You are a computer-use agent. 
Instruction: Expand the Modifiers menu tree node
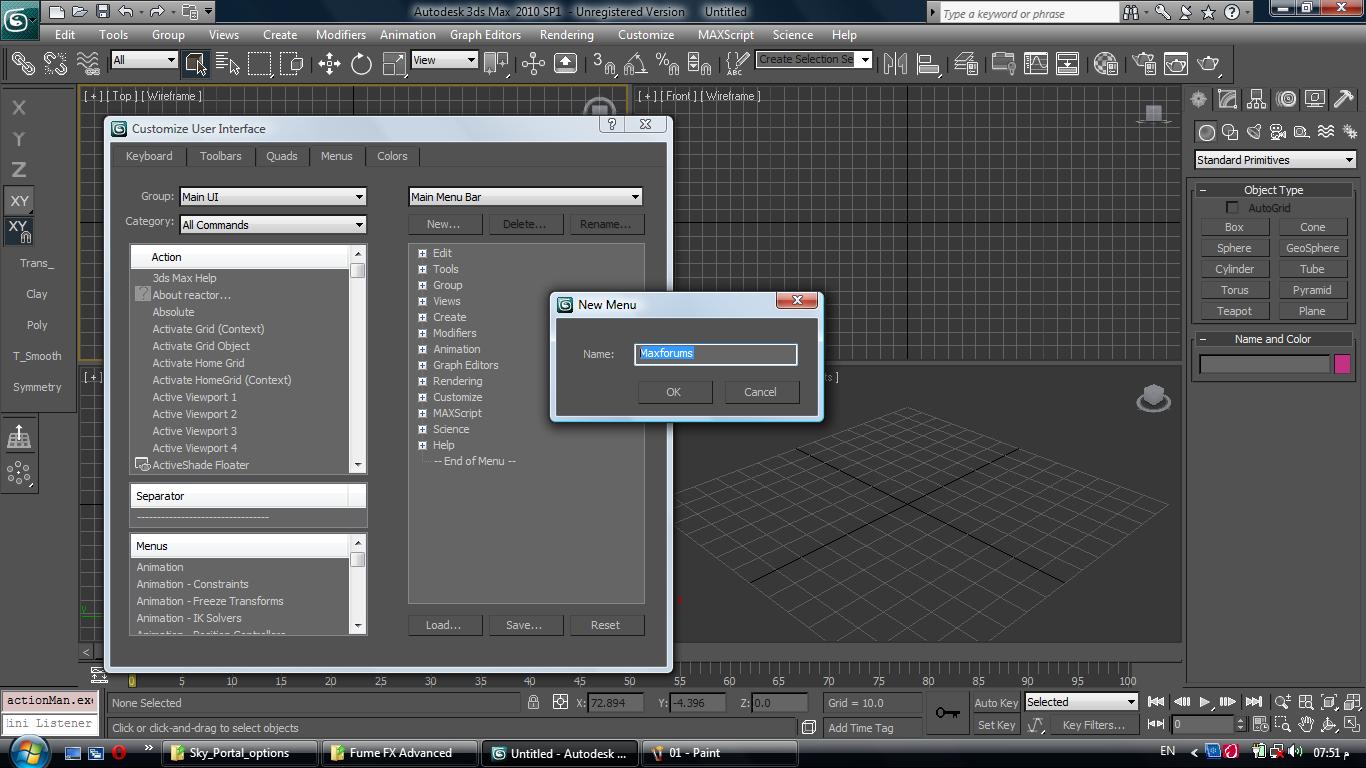click(422, 333)
